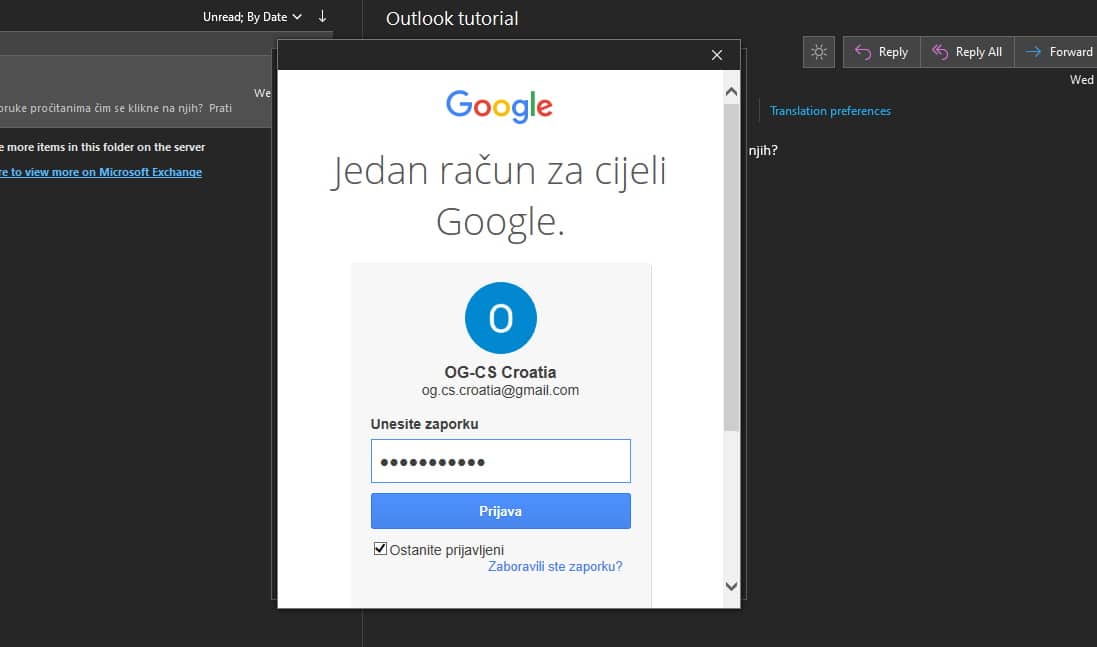
Task: Click the view more on Microsoft Exchange link
Action: (x=100, y=172)
